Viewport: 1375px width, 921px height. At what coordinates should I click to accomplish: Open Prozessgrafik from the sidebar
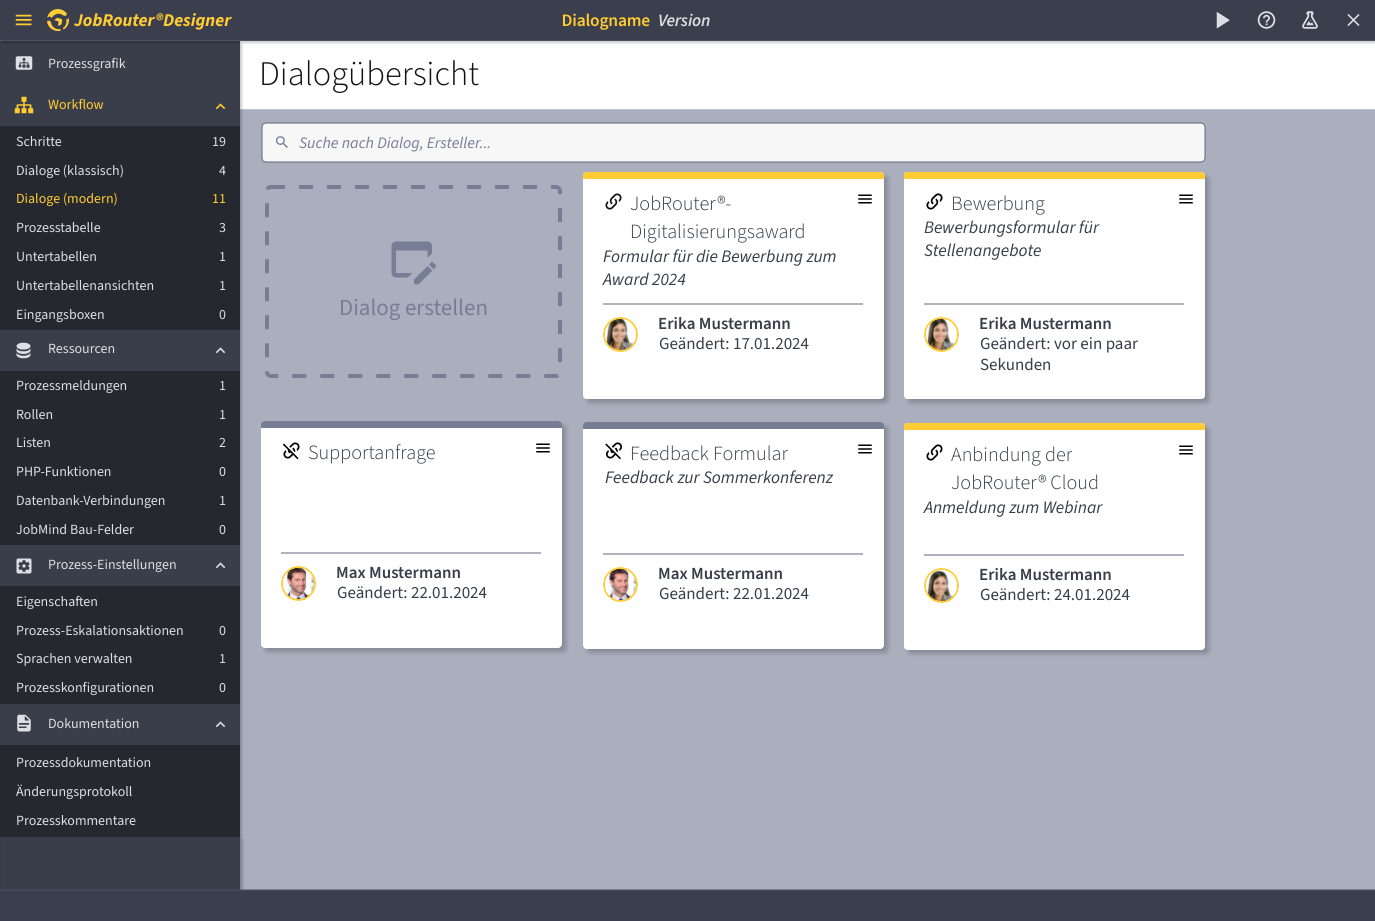coord(86,63)
